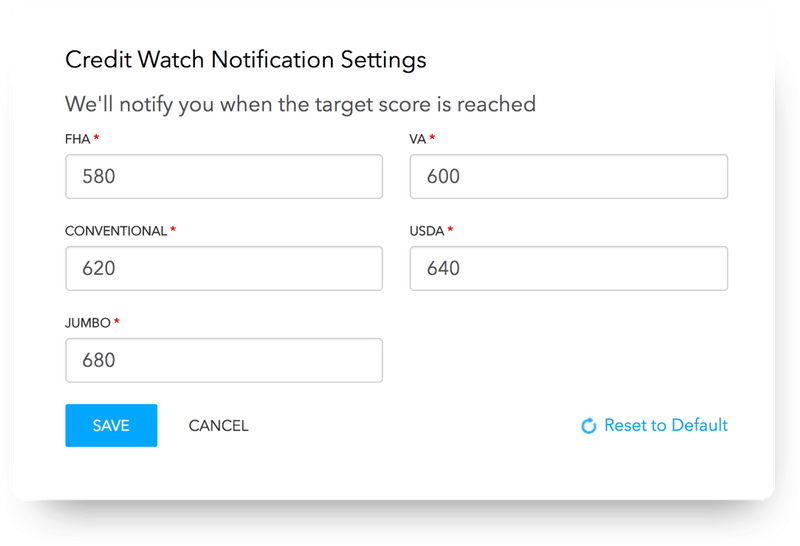Click the red required asterisk beside FHA
Viewport: 800px width, 546px height.
point(96,137)
